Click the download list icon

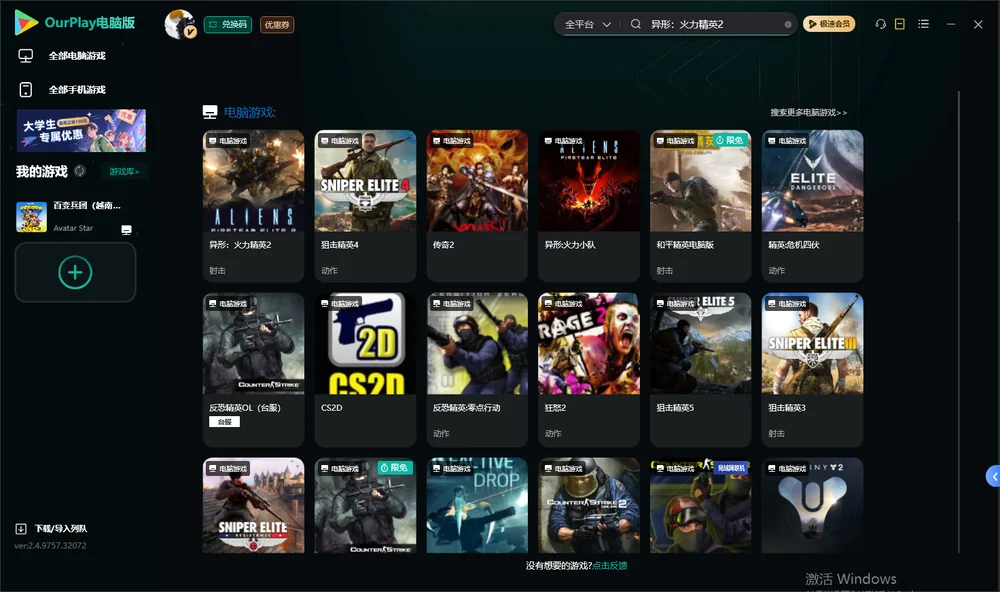point(21,529)
